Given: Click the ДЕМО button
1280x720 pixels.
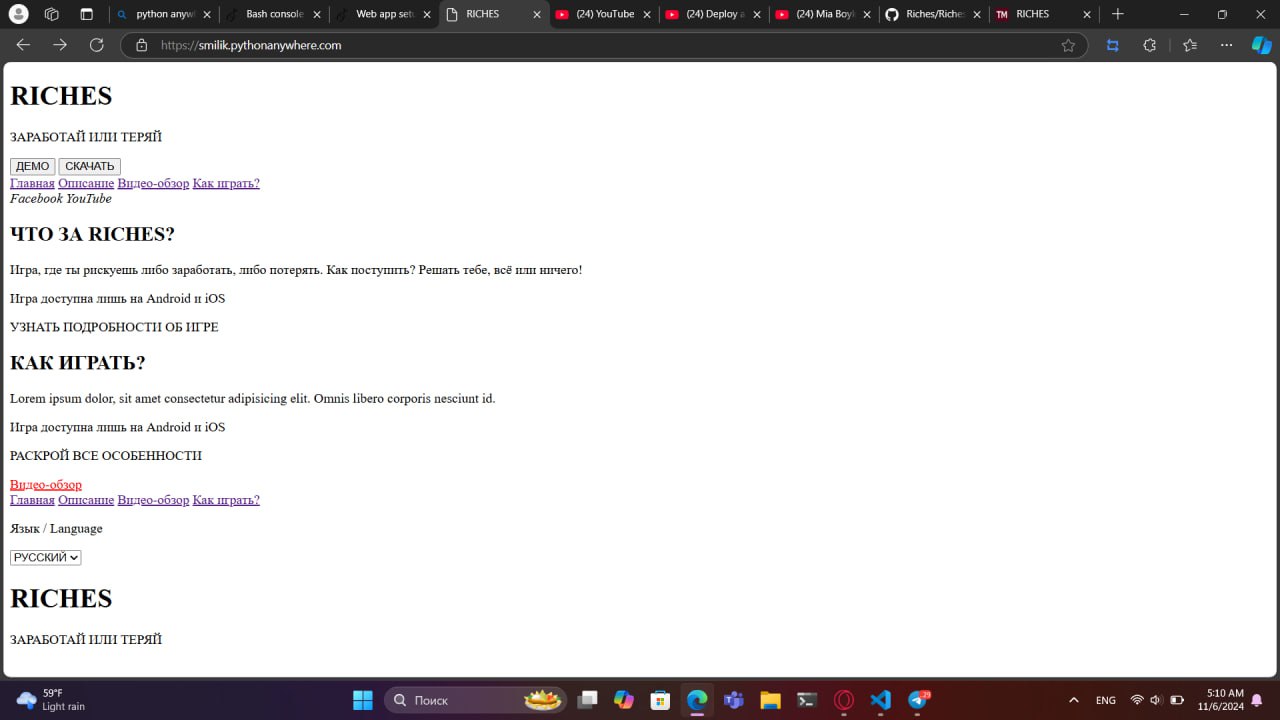Looking at the screenshot, I should point(32,166).
